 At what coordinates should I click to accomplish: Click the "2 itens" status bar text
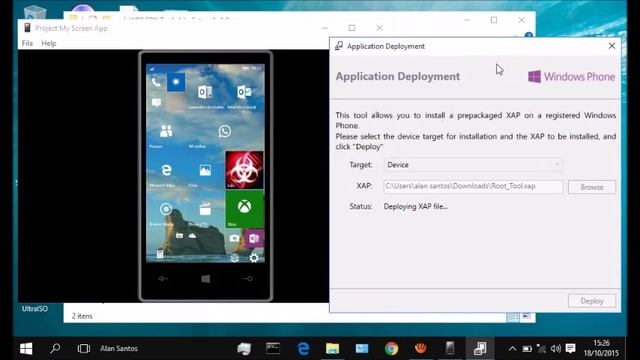point(82,316)
